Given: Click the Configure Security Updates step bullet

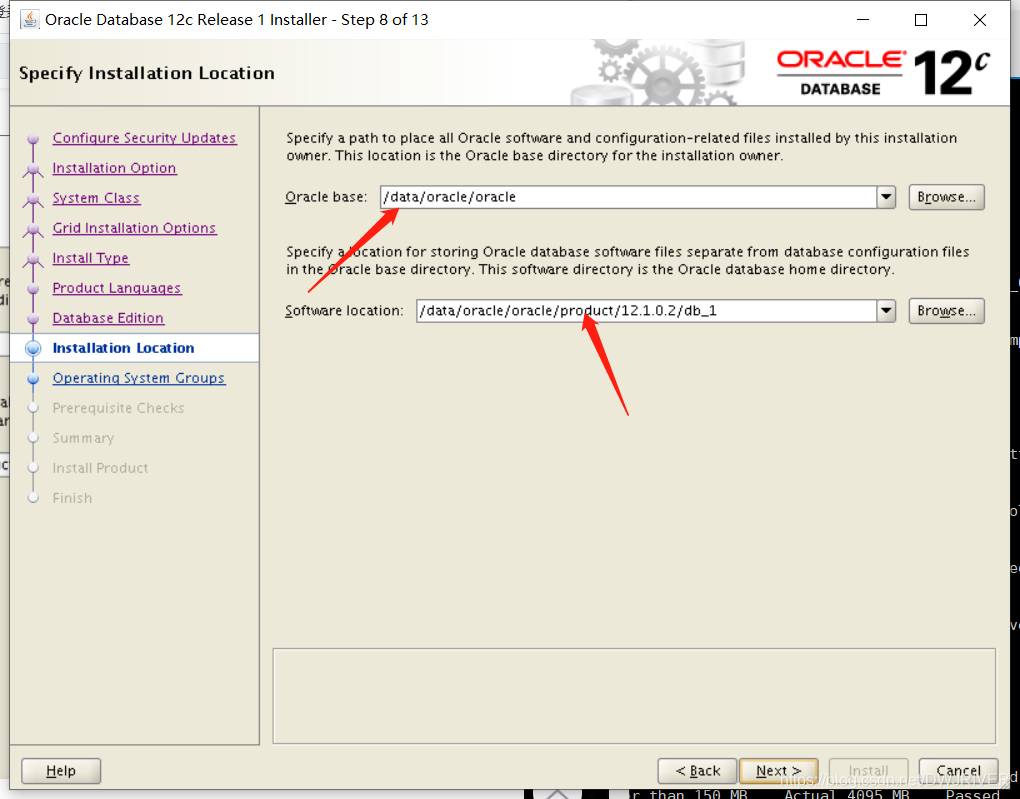Looking at the screenshot, I should pos(33,139).
